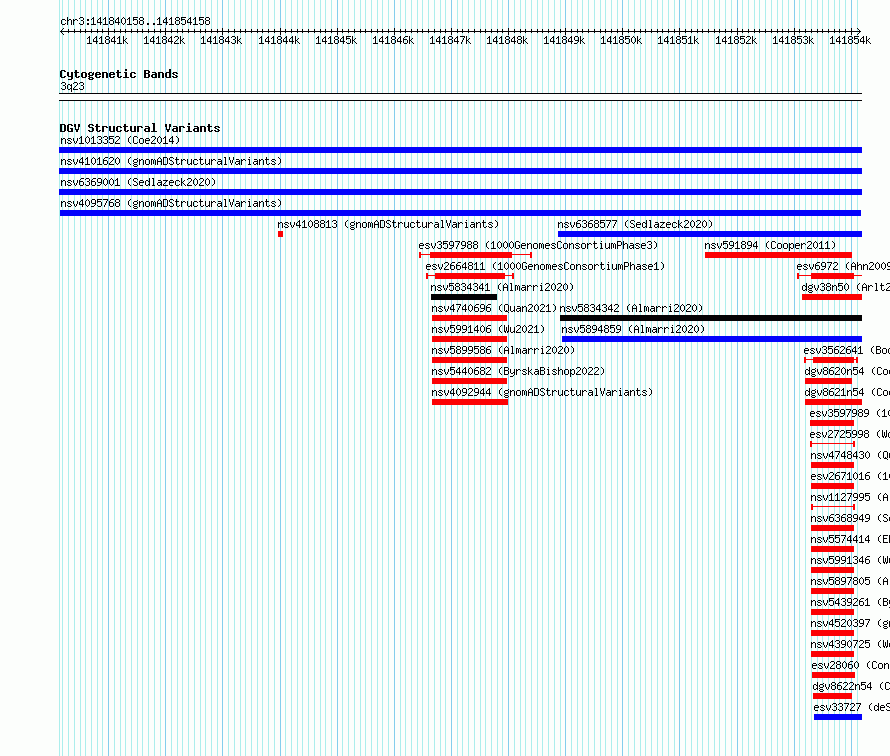Select the red nsv5440682 variant bar
890x756 pixels.
469,381
